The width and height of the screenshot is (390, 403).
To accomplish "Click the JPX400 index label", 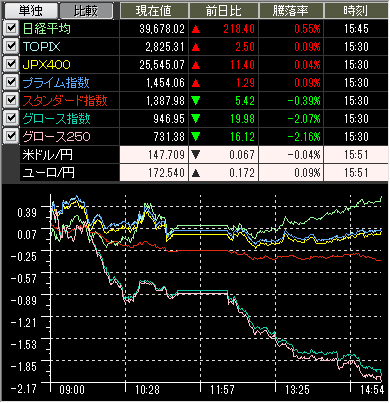I will [x=46, y=65].
